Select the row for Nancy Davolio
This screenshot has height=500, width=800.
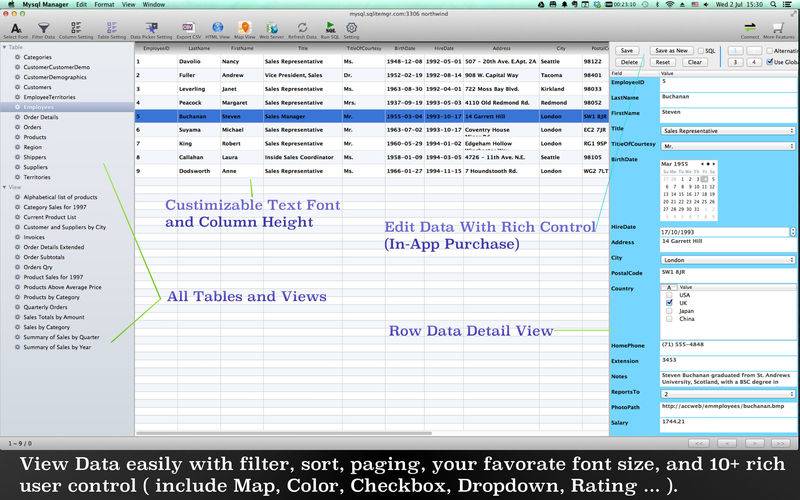coord(372,61)
